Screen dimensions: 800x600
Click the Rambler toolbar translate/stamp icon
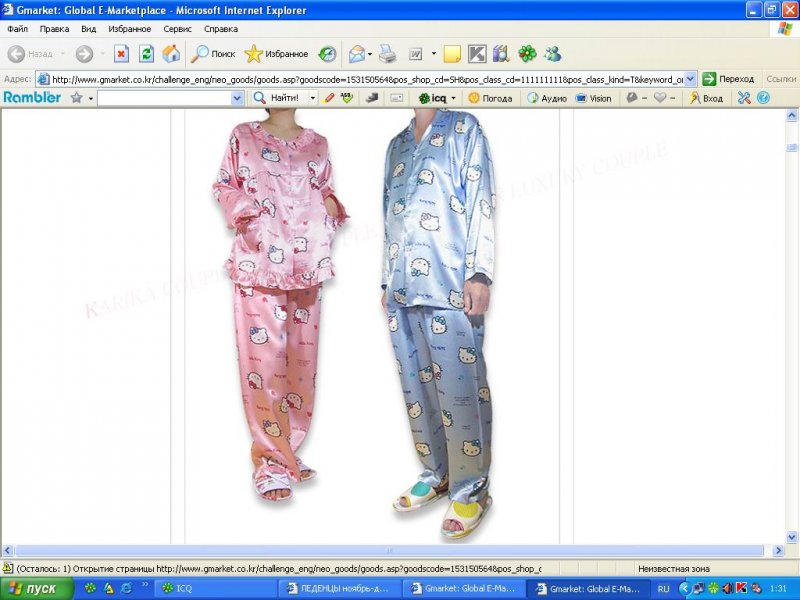[372, 97]
